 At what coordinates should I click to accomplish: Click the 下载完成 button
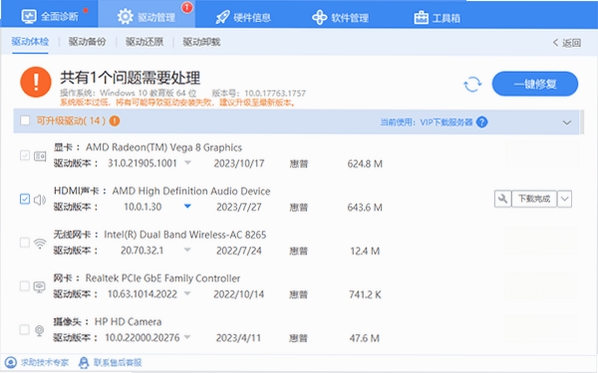click(x=534, y=199)
